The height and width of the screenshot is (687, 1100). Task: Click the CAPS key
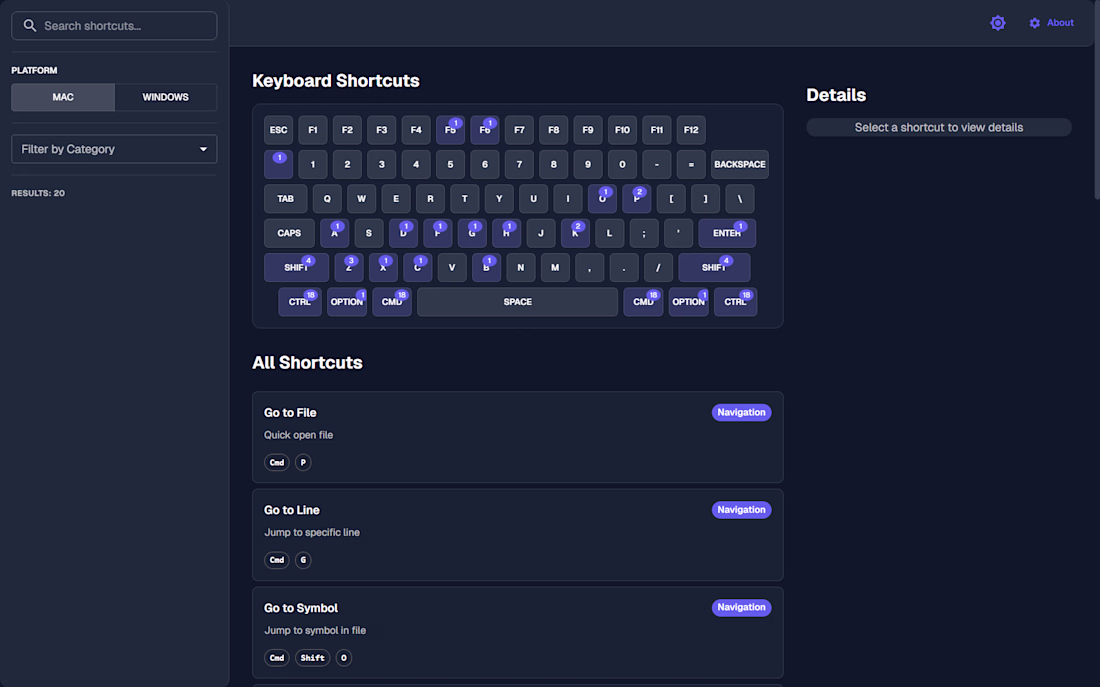[289, 233]
